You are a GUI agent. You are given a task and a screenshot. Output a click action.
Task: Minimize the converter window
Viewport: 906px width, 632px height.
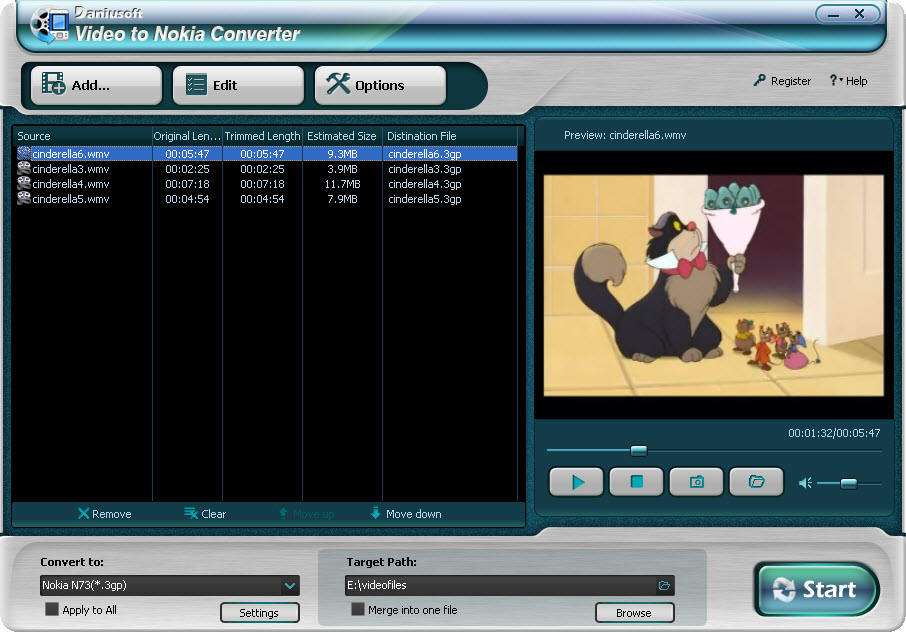click(833, 14)
